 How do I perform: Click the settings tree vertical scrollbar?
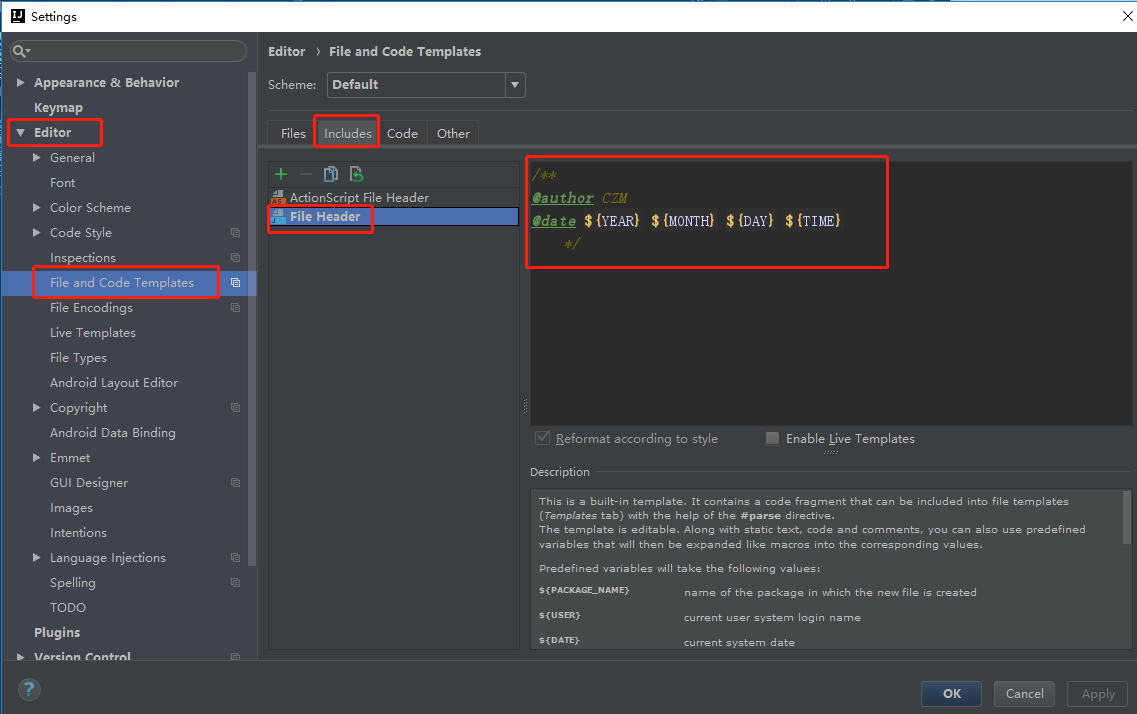pyautogui.click(x=252, y=319)
